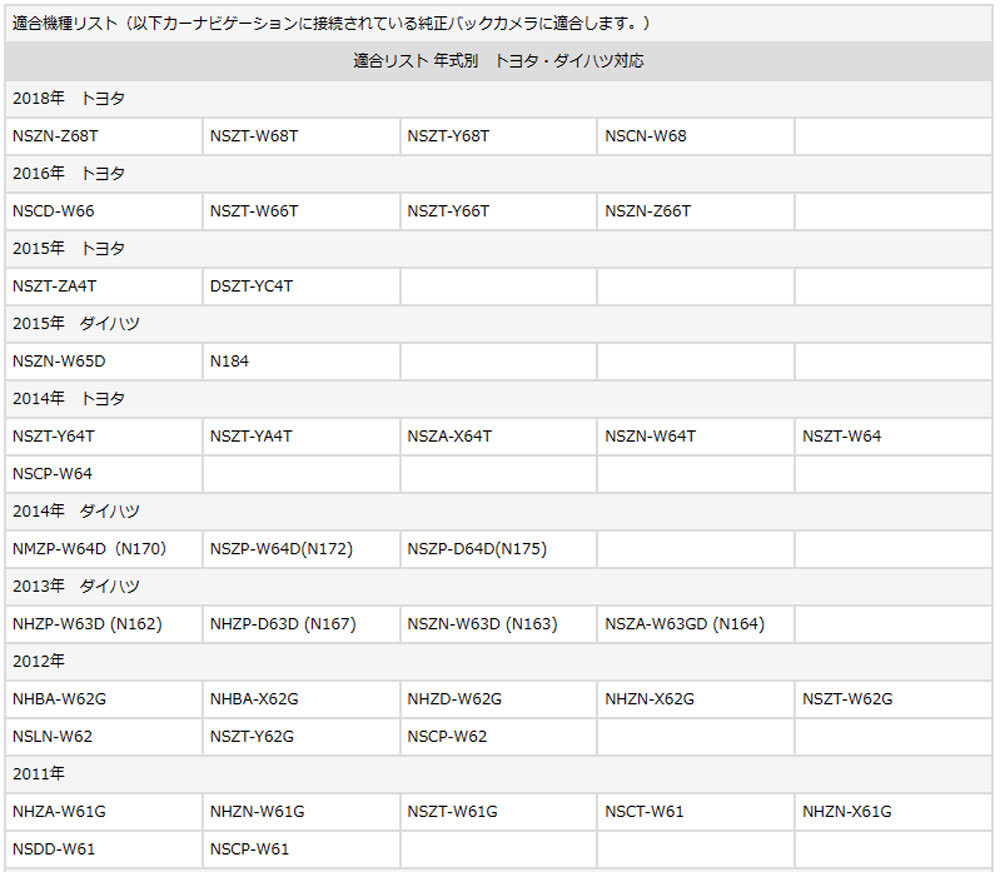Image resolution: width=1000 pixels, height=872 pixels.
Task: Click the 2011年 section header
Action: [x=498, y=774]
